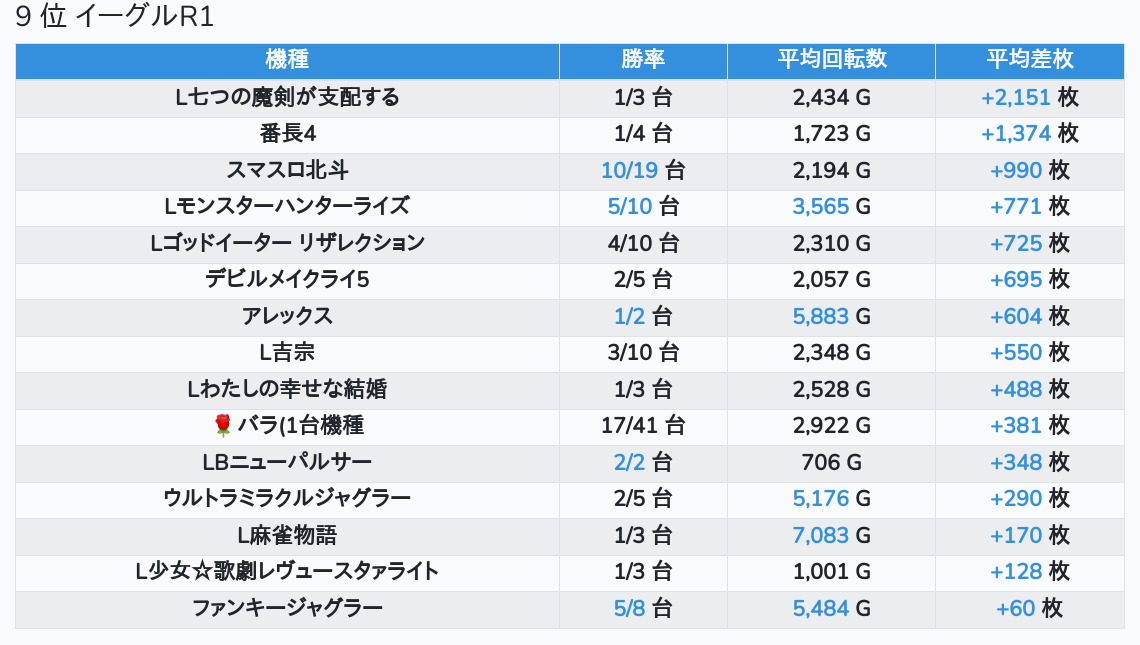This screenshot has height=645, width=1140.
Task: Sort by the 機種 column header
Action: coord(287,61)
